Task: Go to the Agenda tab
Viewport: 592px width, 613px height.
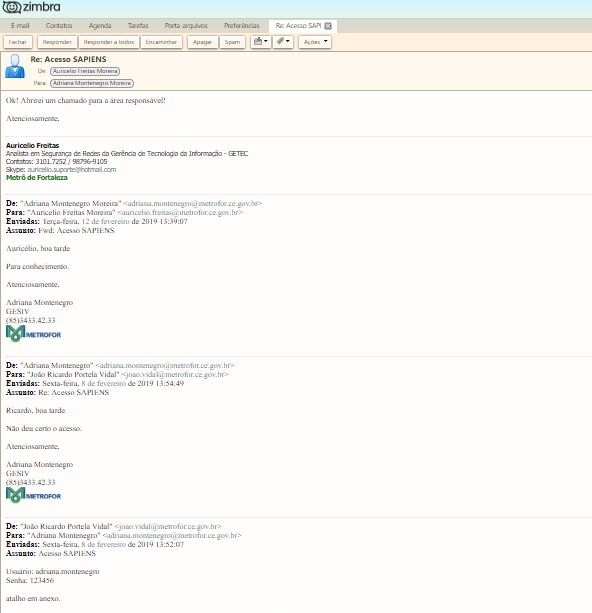Action: coord(100,26)
